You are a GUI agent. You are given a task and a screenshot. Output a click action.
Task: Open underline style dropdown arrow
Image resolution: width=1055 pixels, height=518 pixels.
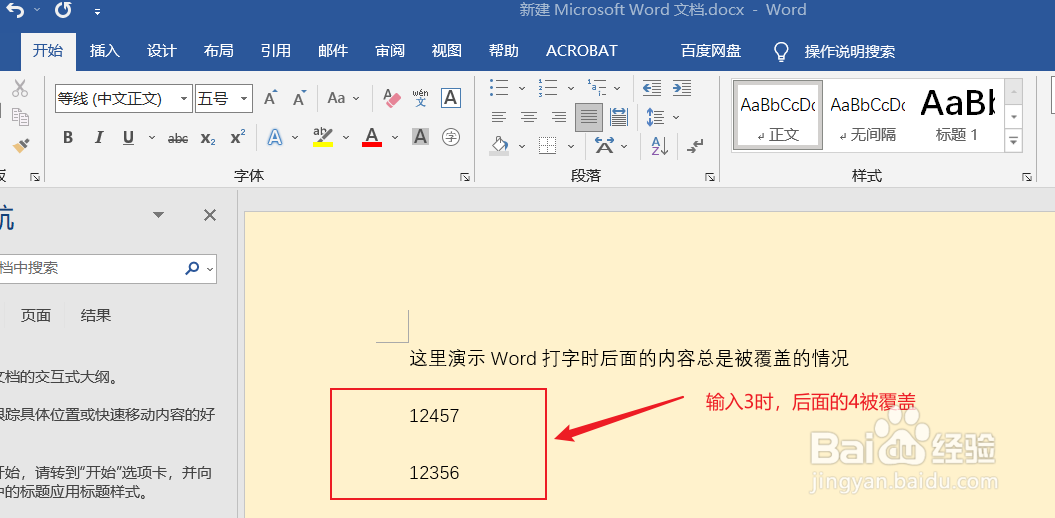point(151,138)
